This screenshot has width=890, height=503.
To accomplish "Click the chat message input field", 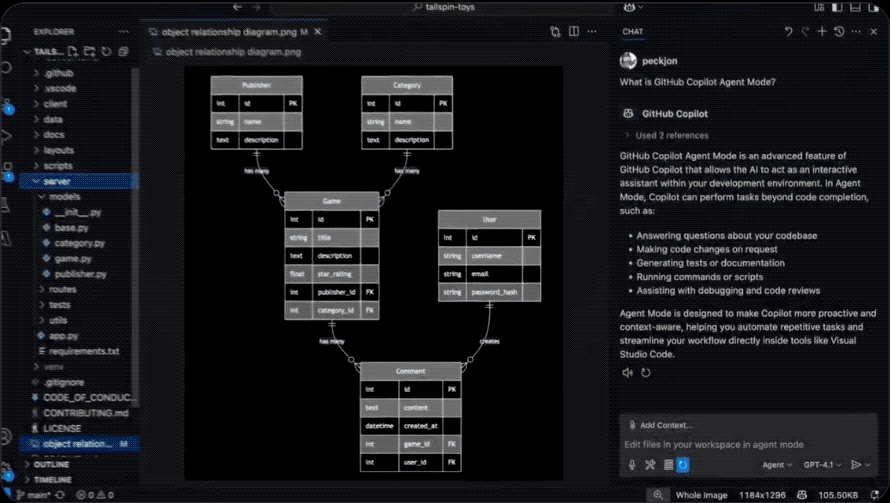I will 748,445.
